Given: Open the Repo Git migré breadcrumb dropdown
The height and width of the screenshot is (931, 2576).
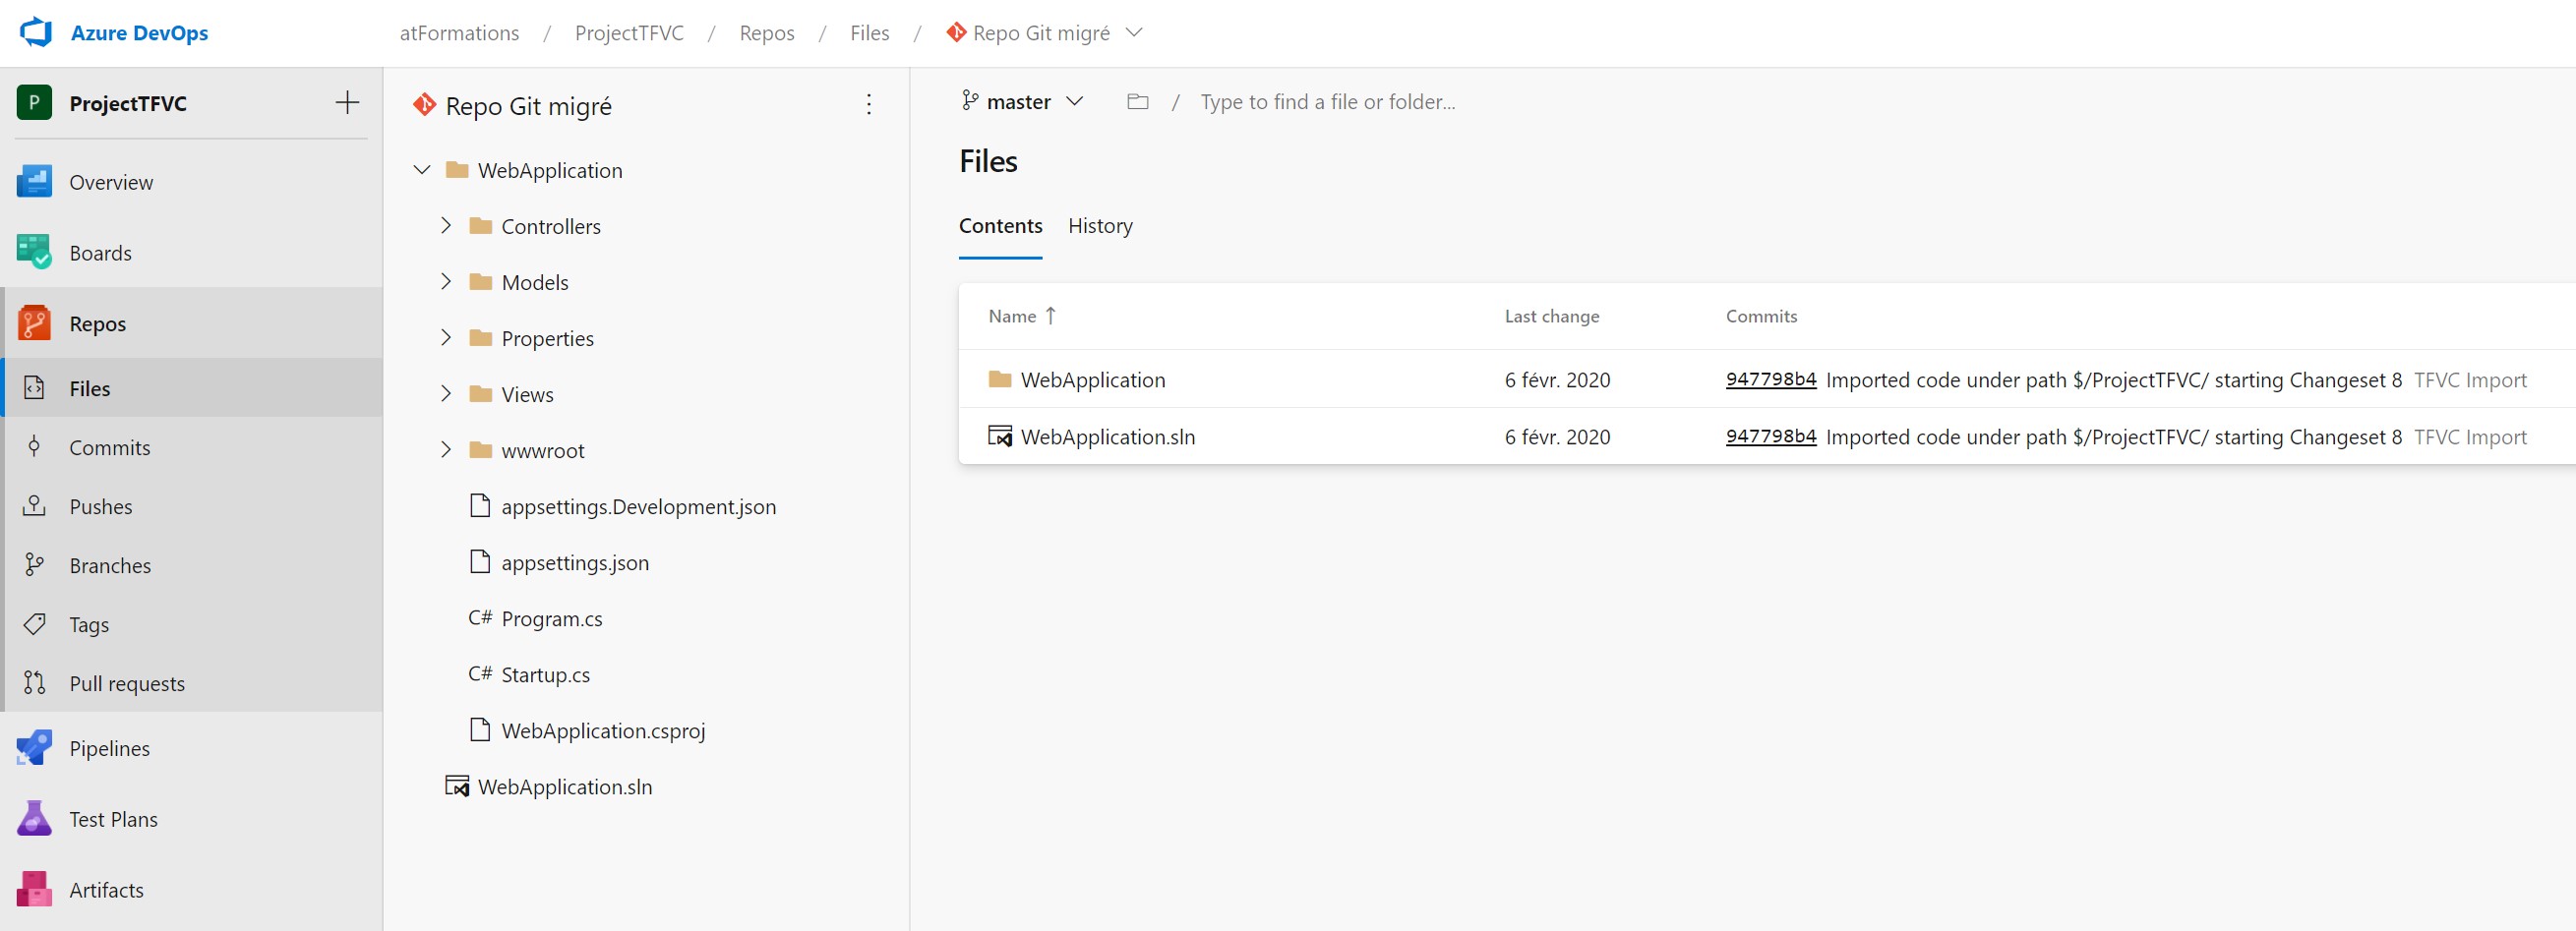Looking at the screenshot, I should click(1134, 32).
